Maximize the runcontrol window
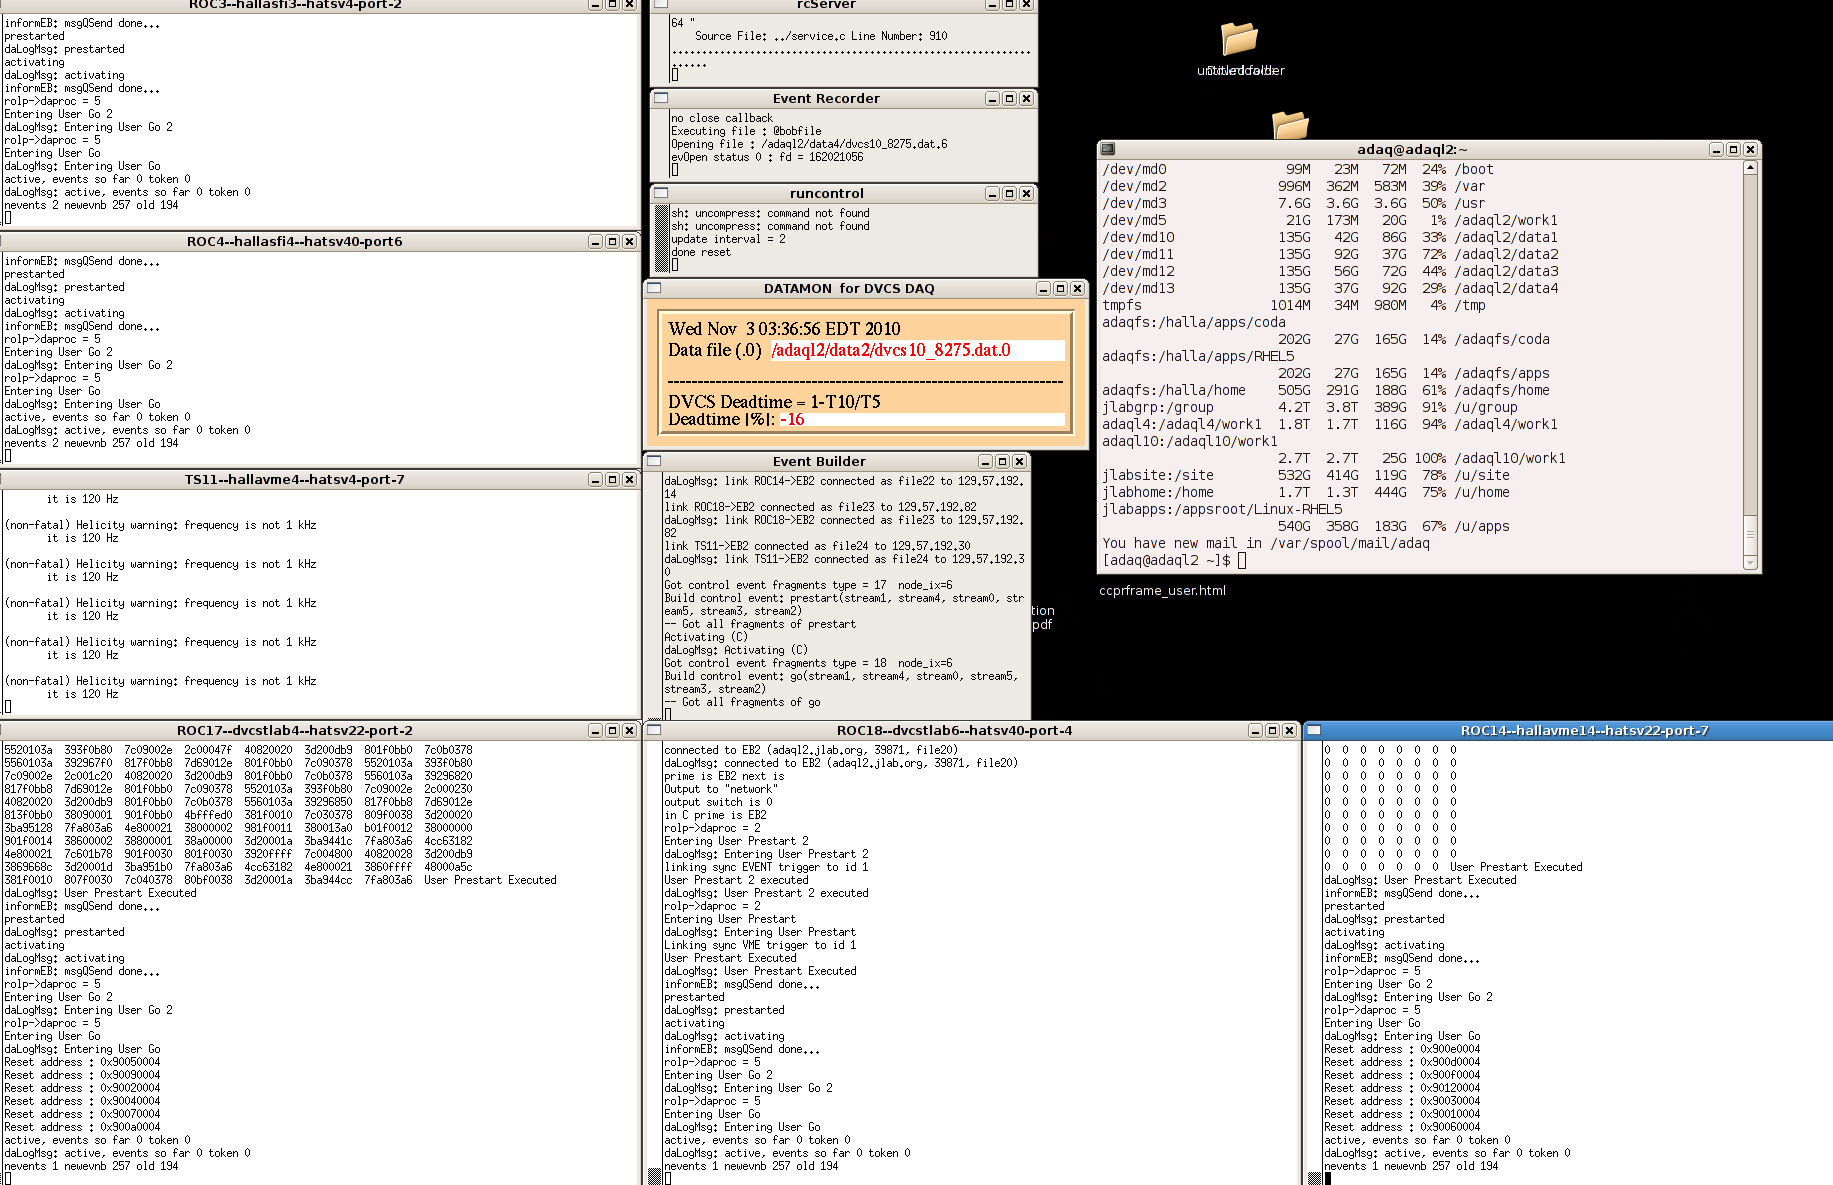Screen dimensions: 1833x1185 pos(1009,193)
